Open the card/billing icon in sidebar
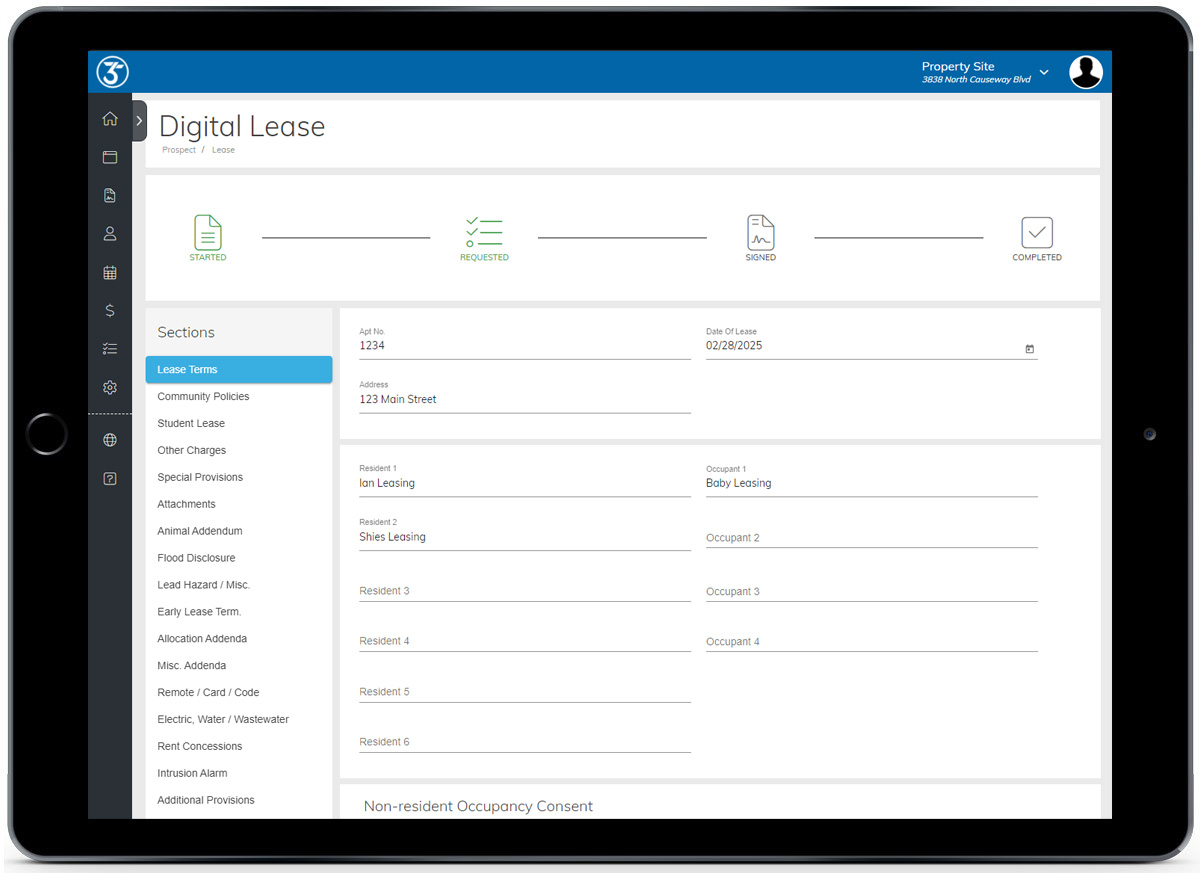The height and width of the screenshot is (873, 1200). 110,156
